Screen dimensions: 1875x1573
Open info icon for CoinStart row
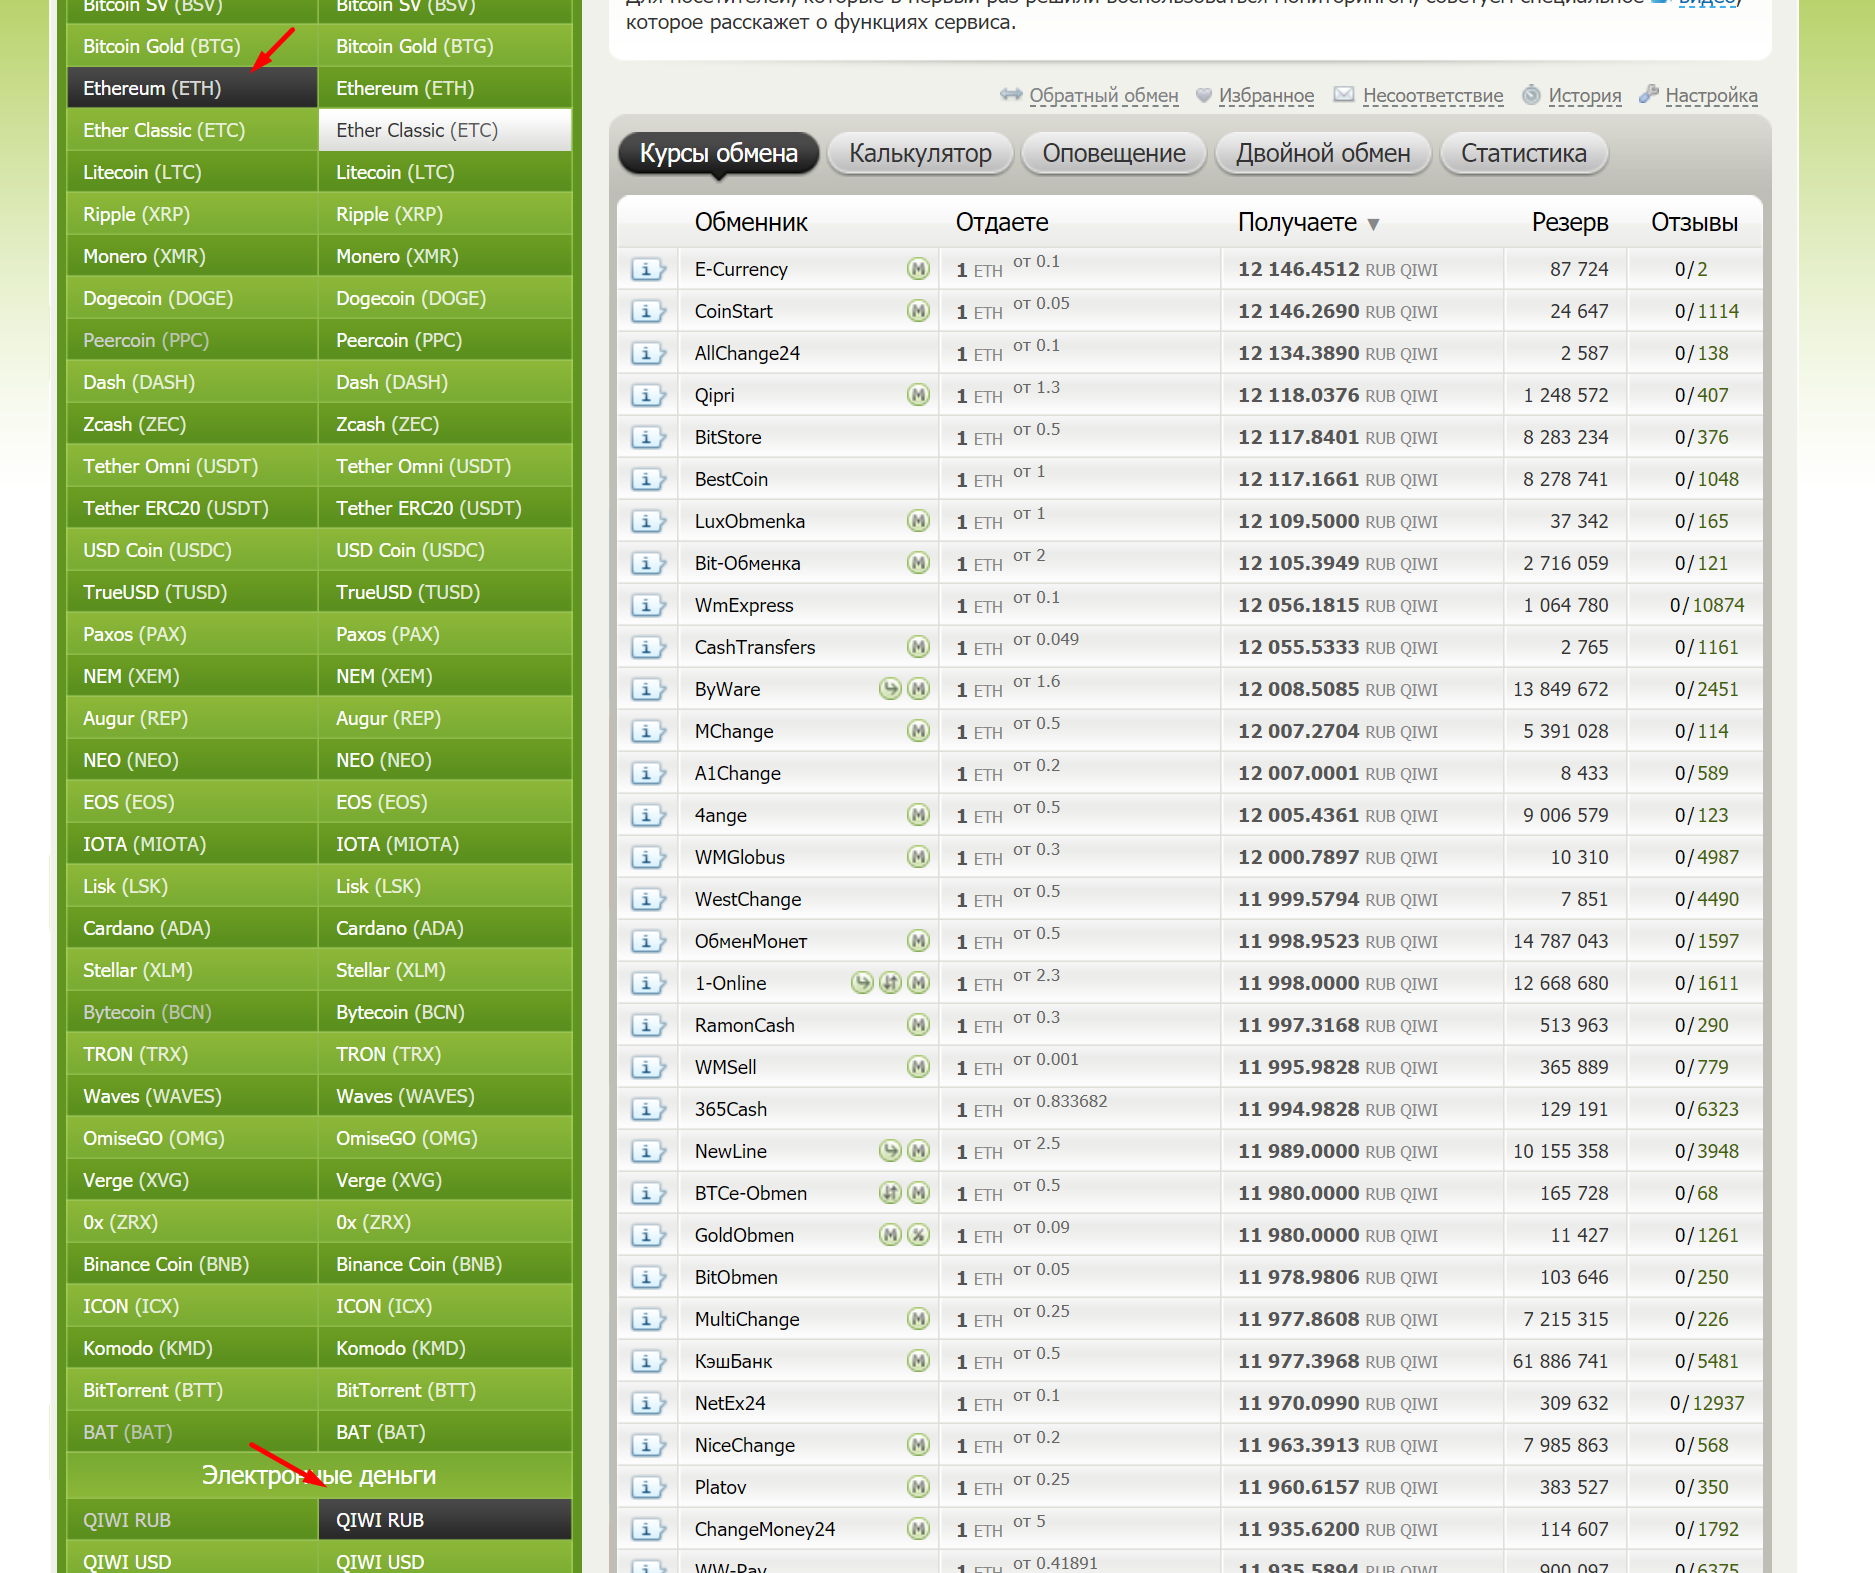coord(647,312)
